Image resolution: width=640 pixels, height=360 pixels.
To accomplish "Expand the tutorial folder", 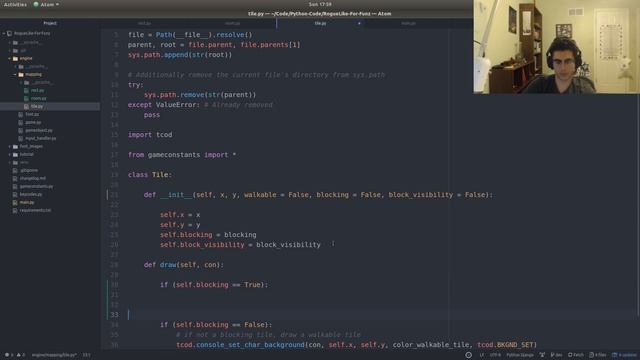I will (x=27, y=154).
